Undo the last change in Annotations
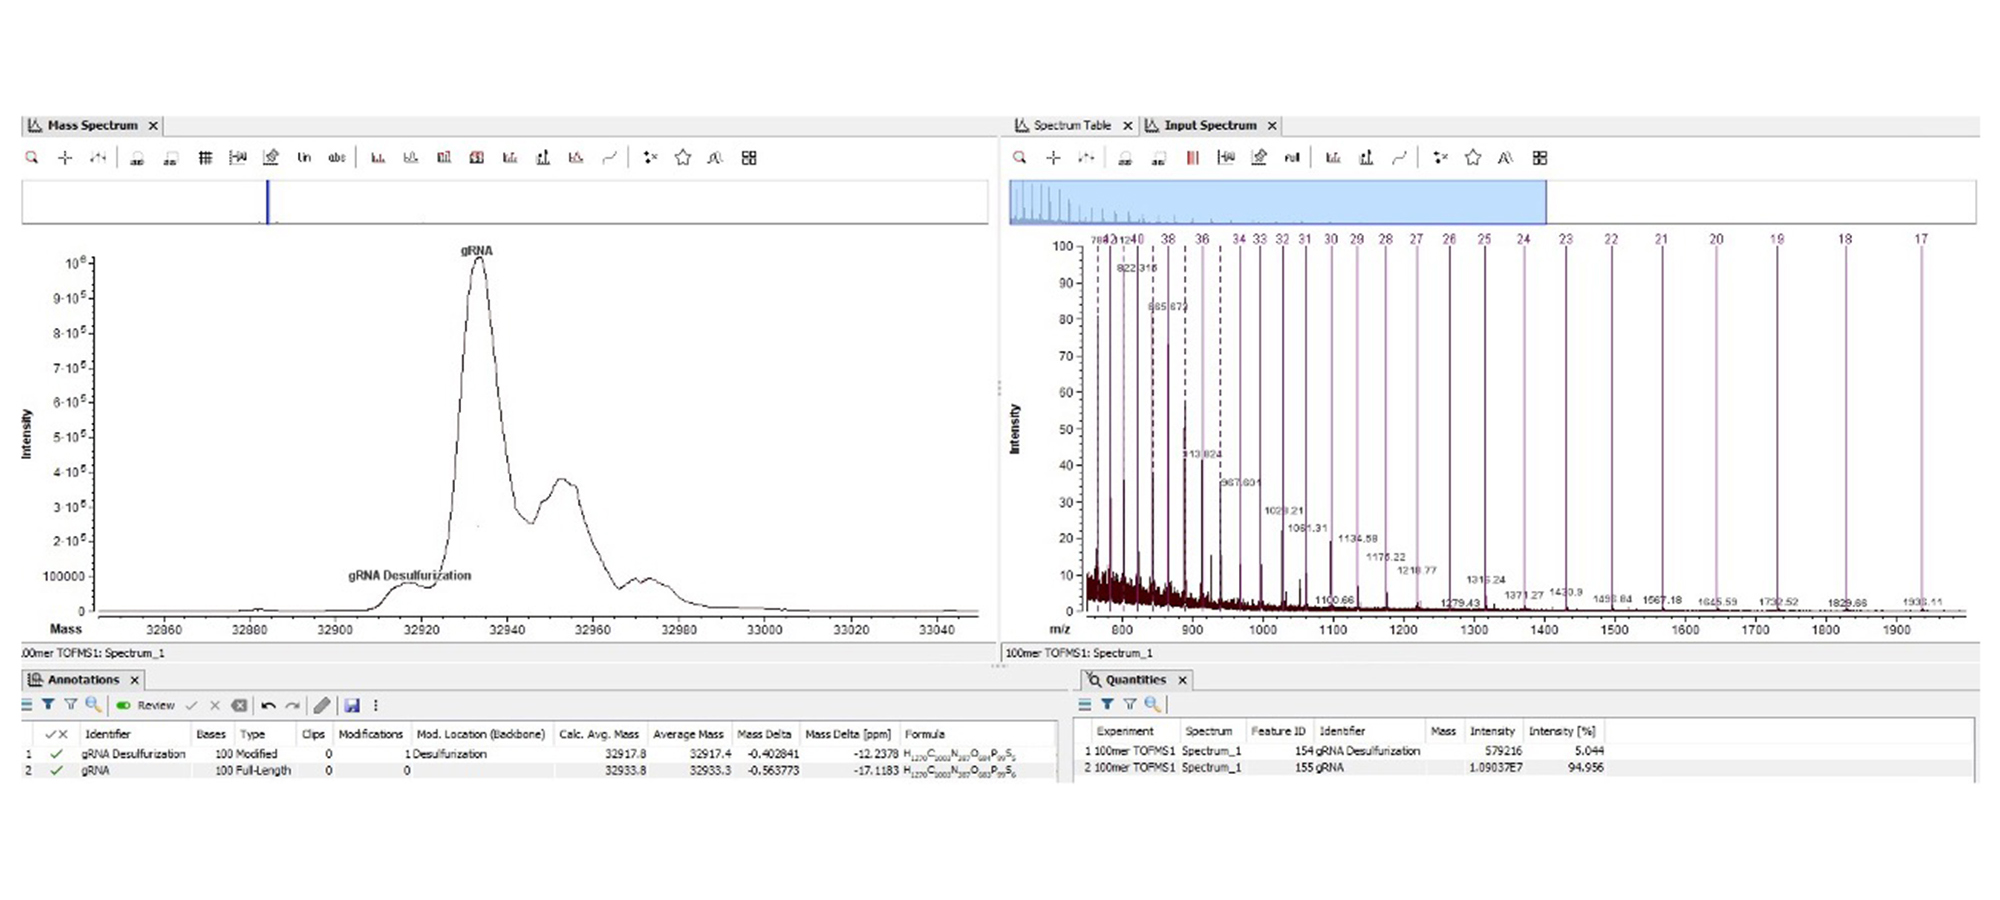The image size is (2000, 900). [x=268, y=706]
